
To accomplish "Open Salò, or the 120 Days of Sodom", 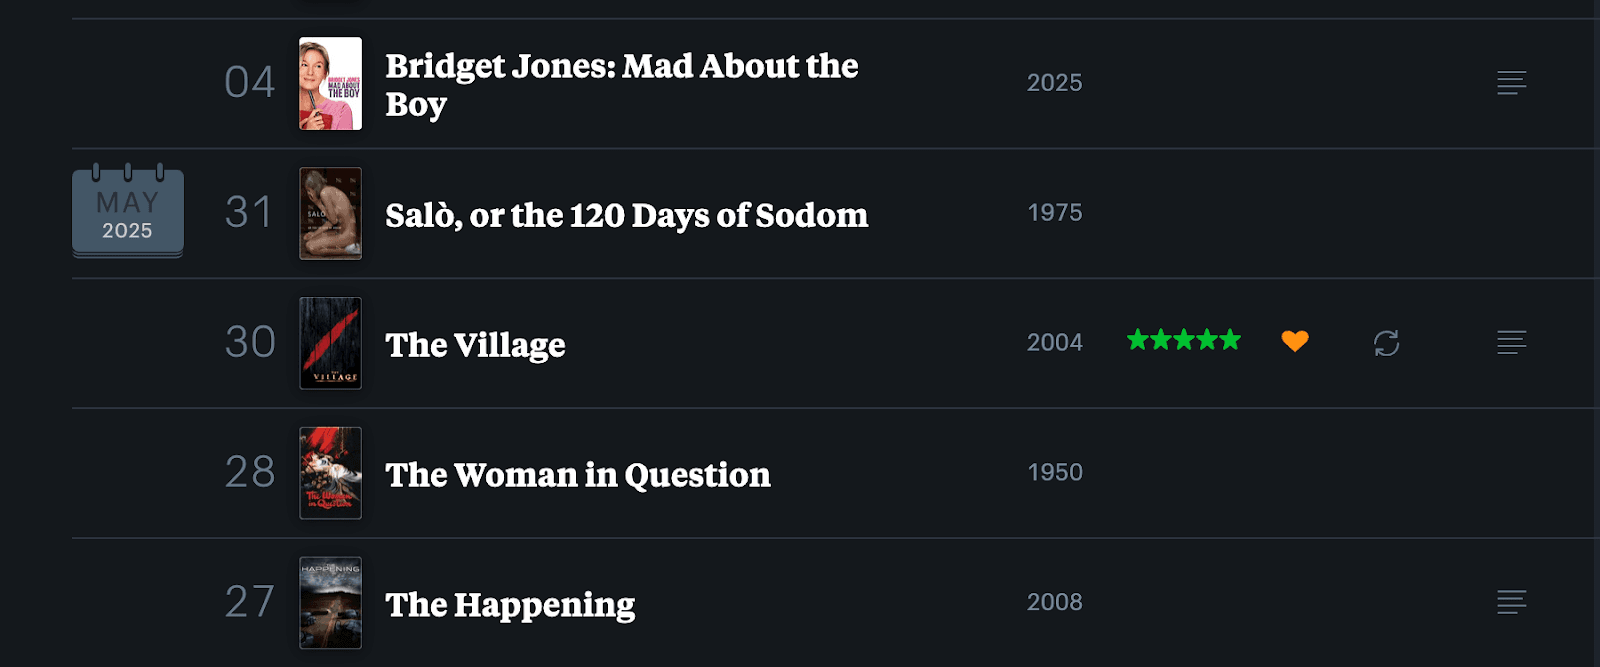I will point(626,215).
